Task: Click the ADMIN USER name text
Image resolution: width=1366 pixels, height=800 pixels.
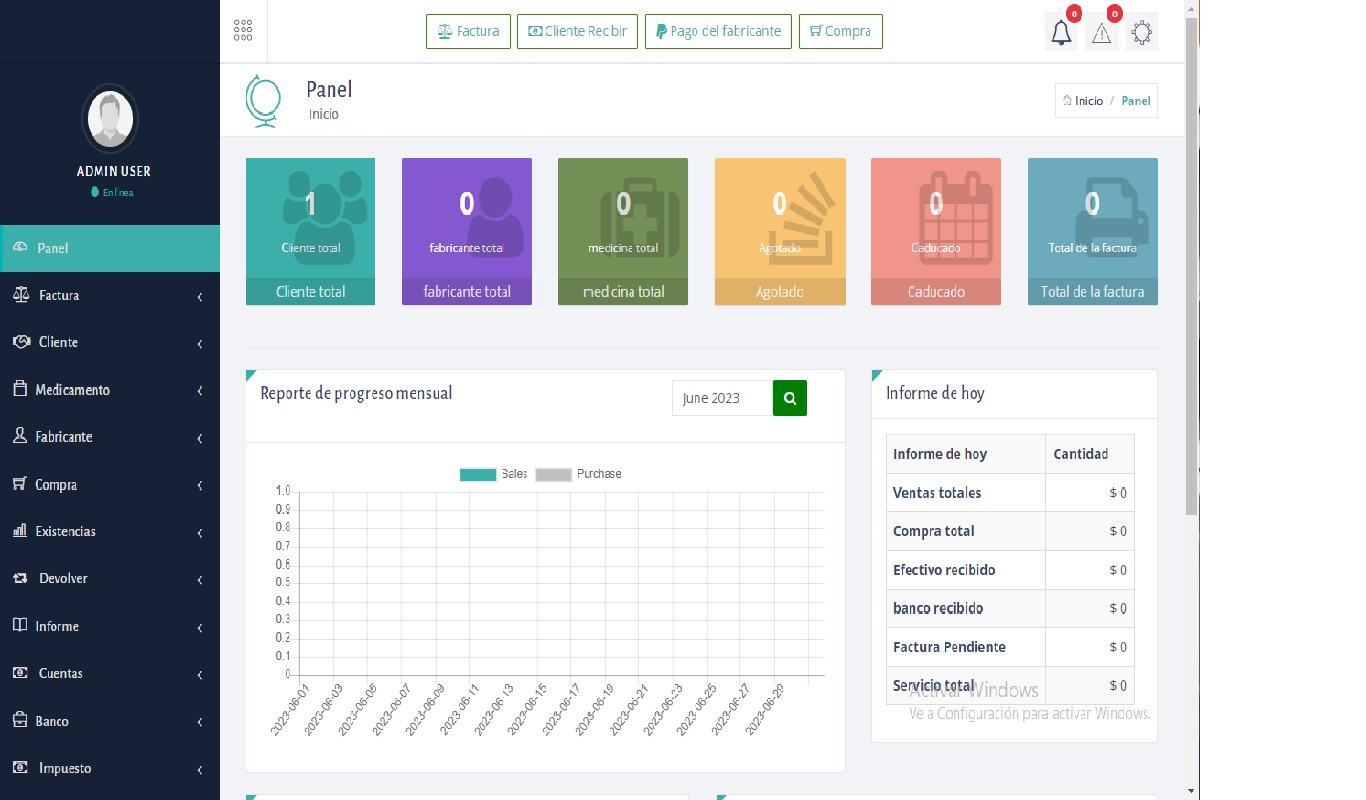Action: tap(114, 171)
